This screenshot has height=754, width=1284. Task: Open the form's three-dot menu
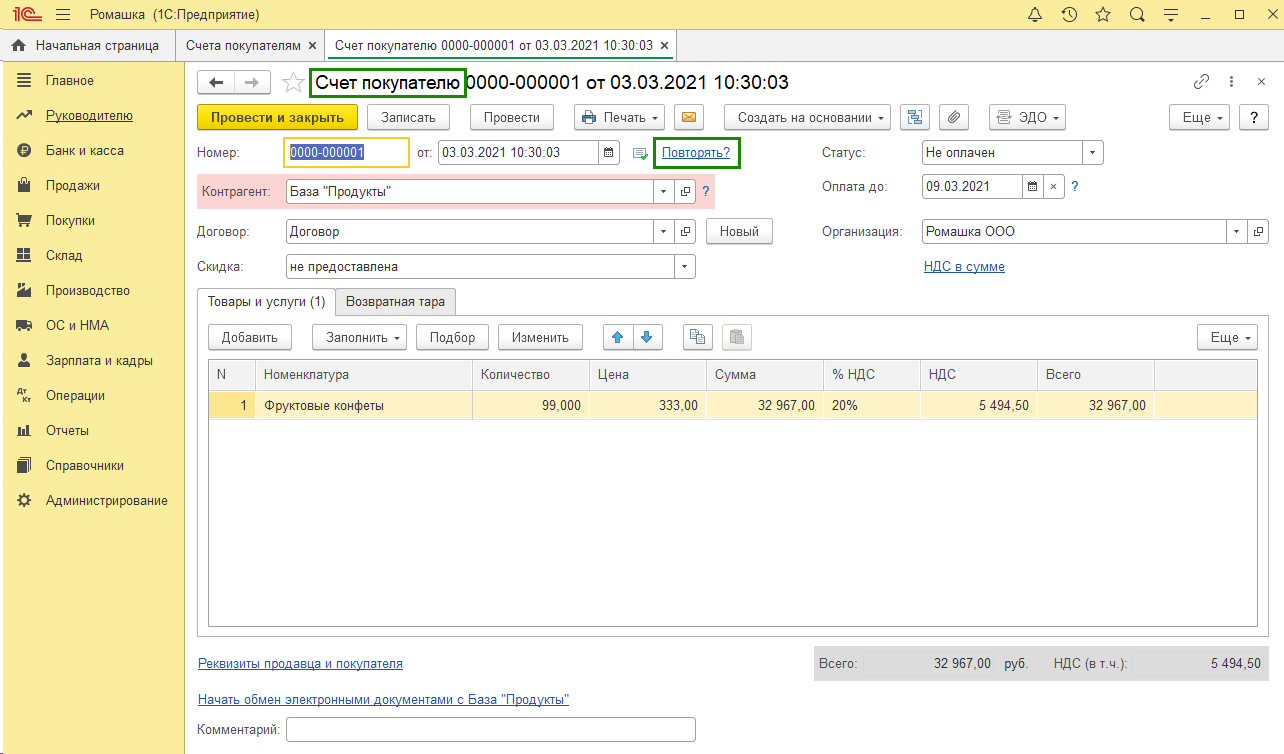click(1231, 82)
